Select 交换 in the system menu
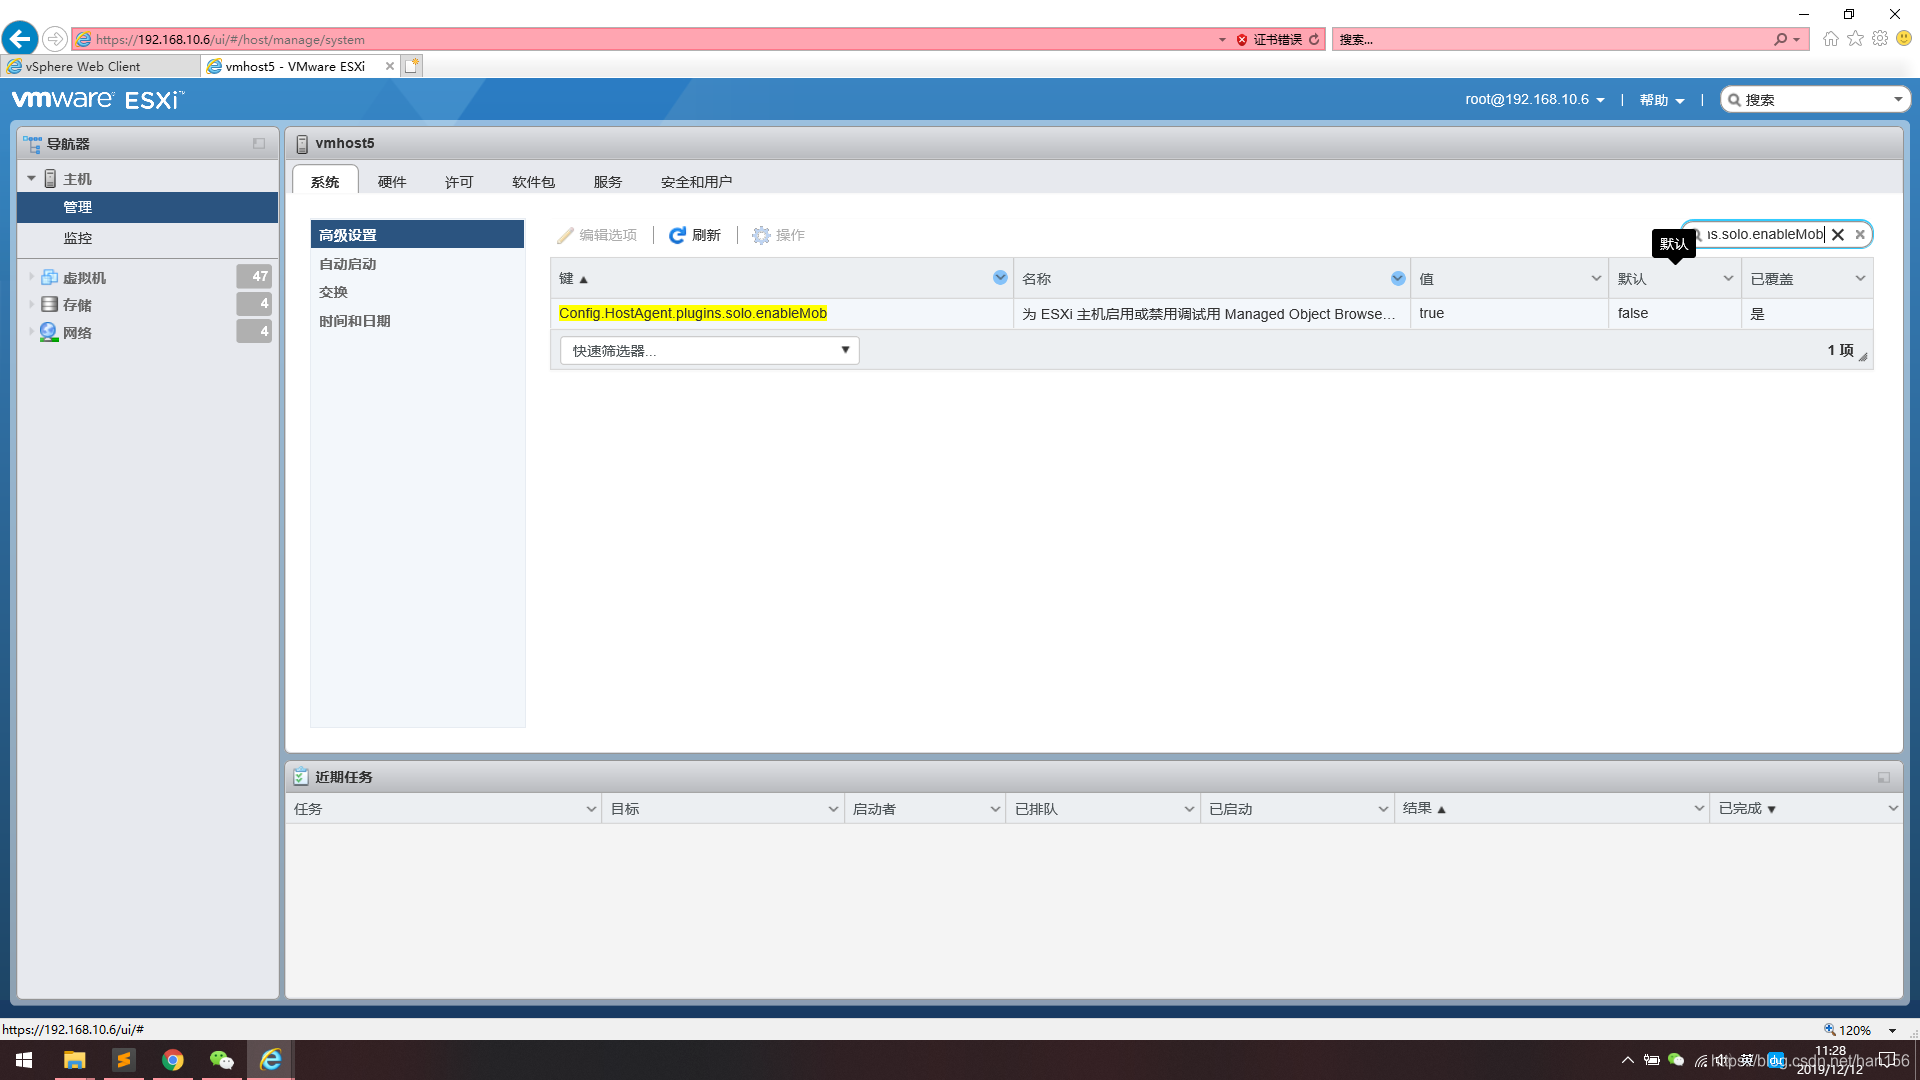1920x1080 pixels. coord(417,292)
